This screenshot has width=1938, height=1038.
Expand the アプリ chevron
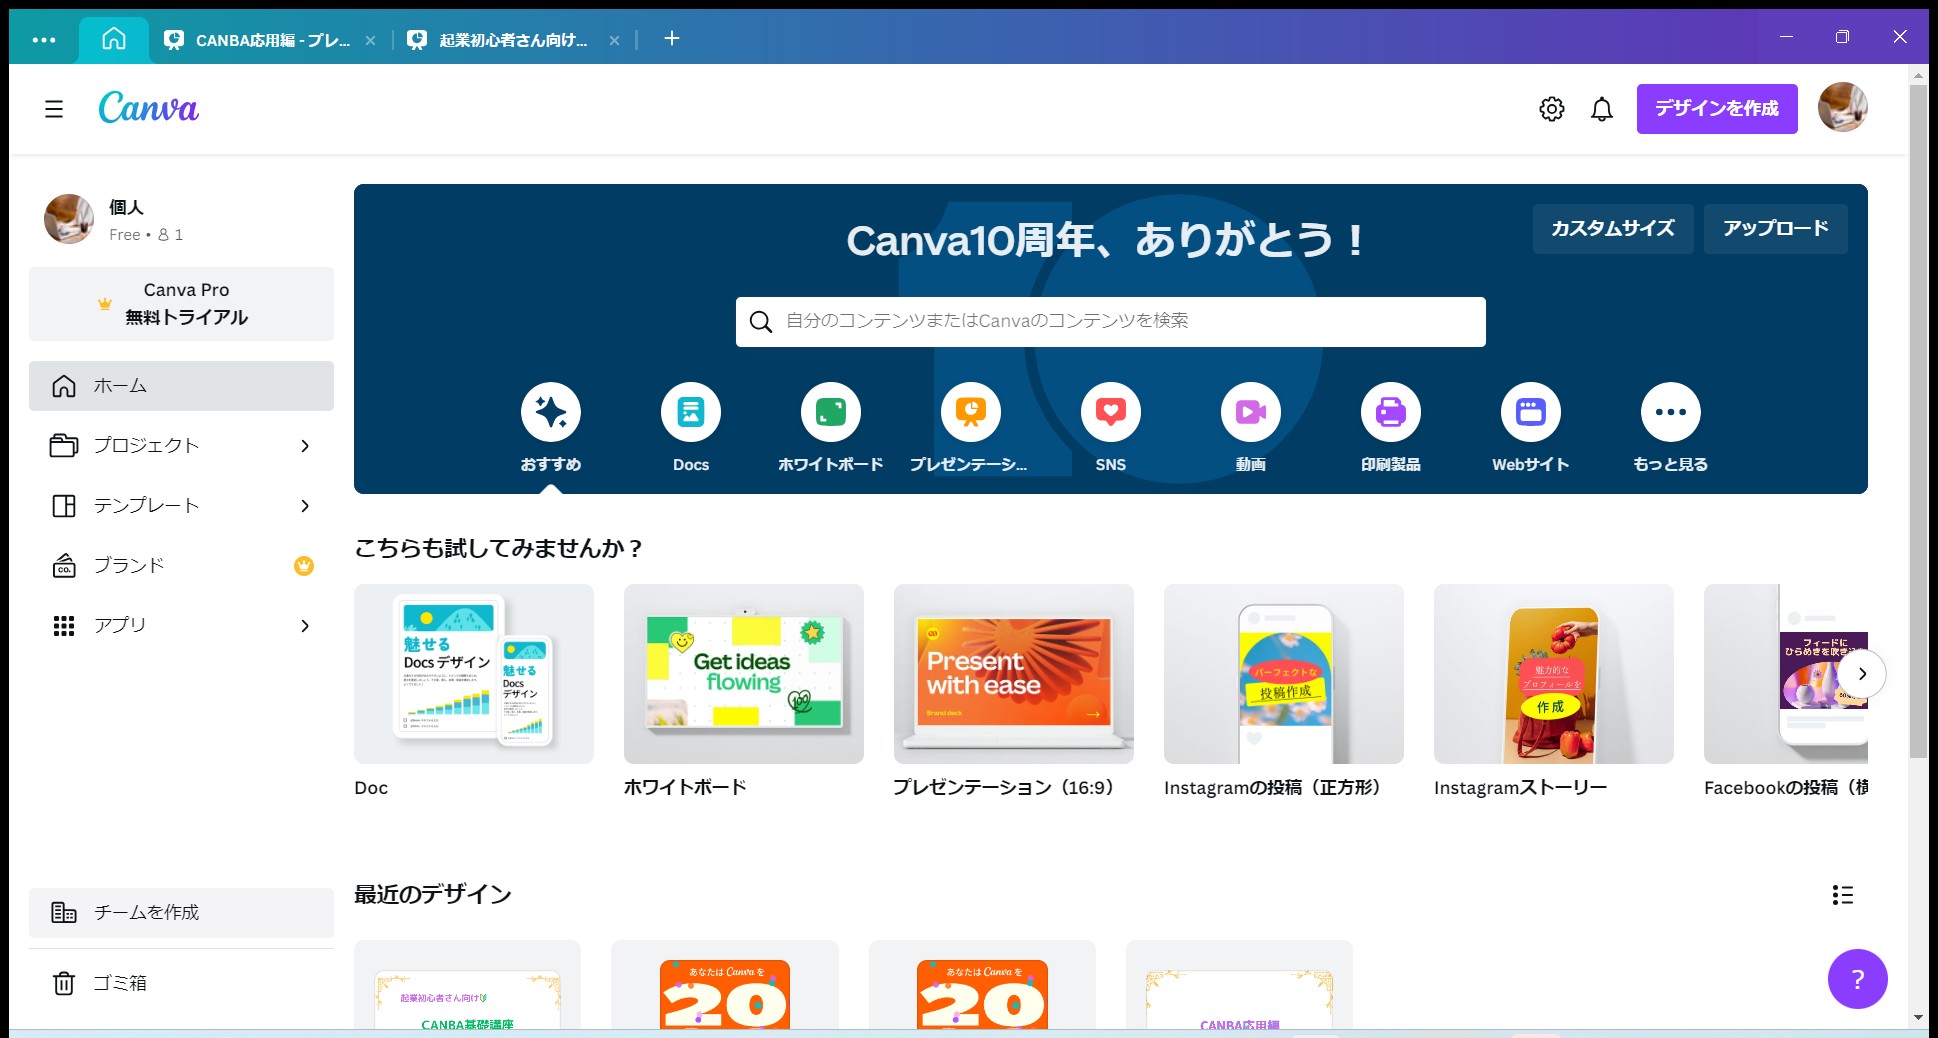coord(305,626)
